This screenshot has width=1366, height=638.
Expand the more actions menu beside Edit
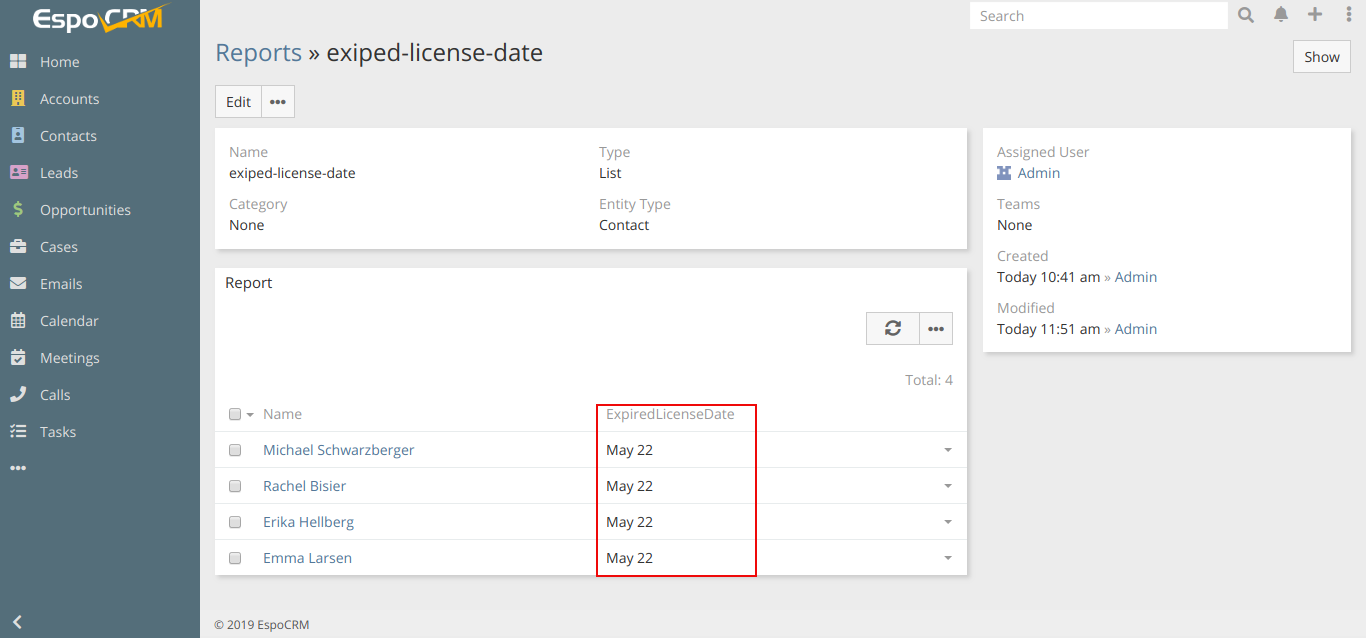(x=278, y=102)
